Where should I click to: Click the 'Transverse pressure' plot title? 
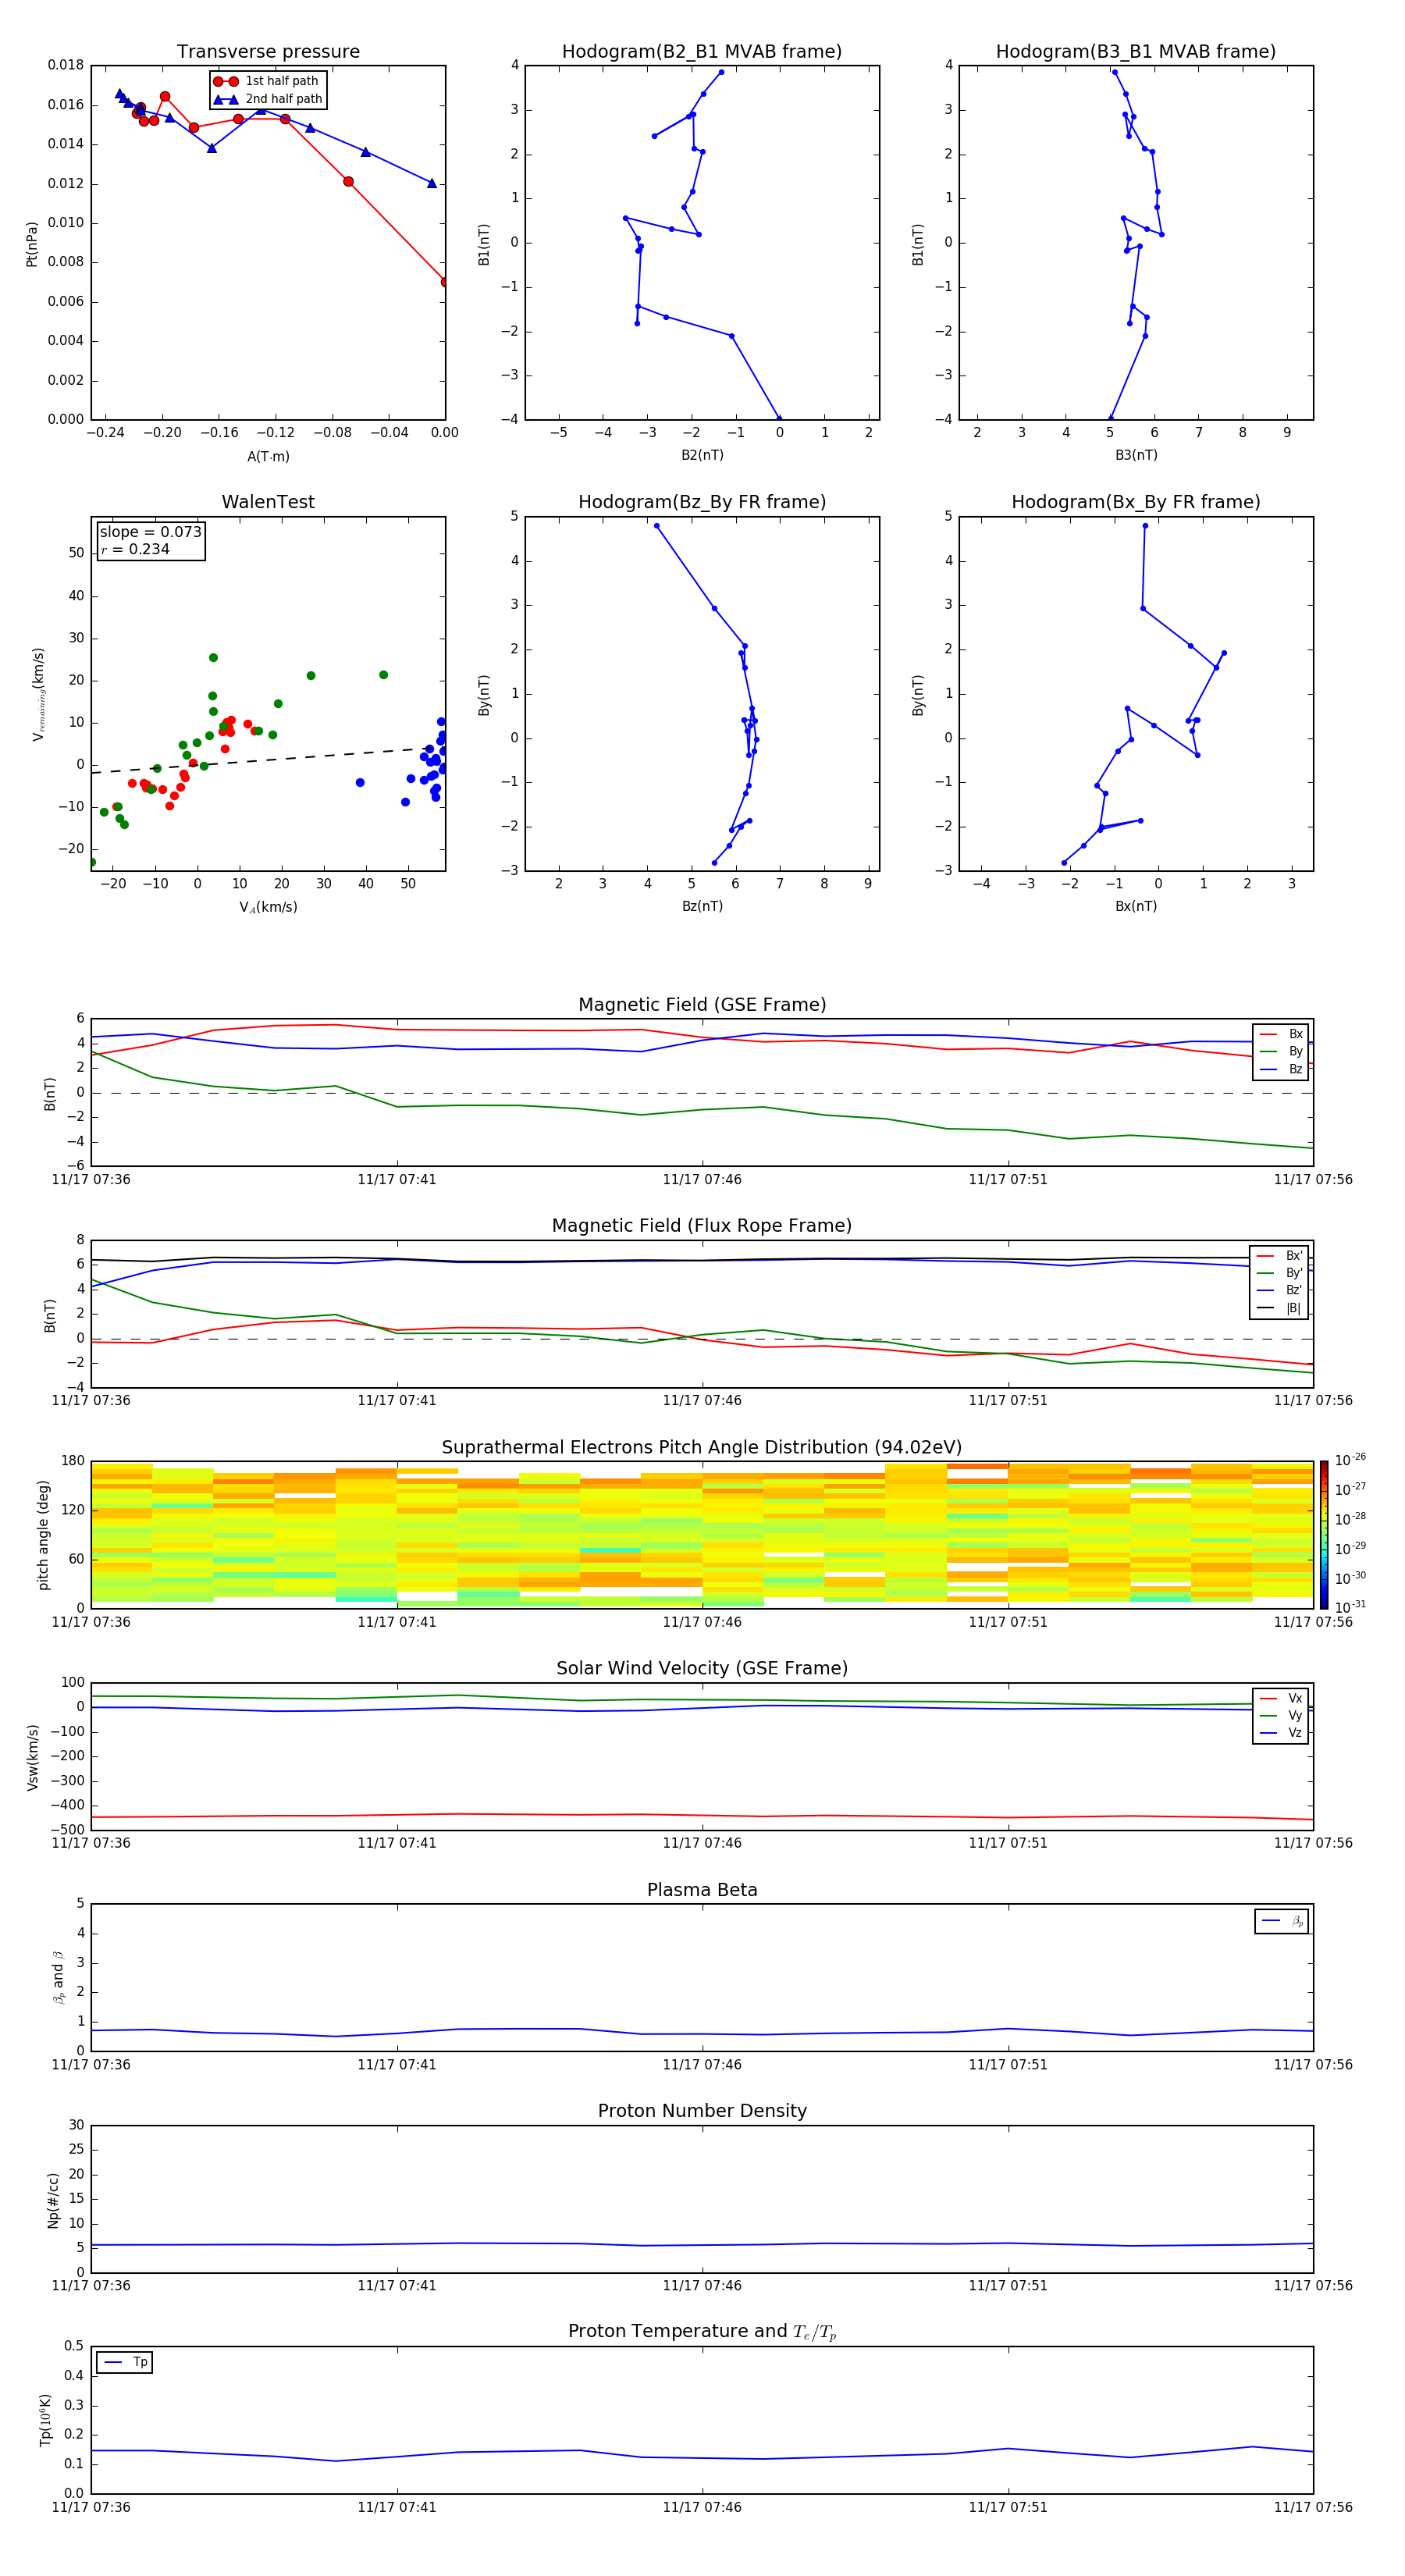coord(268,52)
